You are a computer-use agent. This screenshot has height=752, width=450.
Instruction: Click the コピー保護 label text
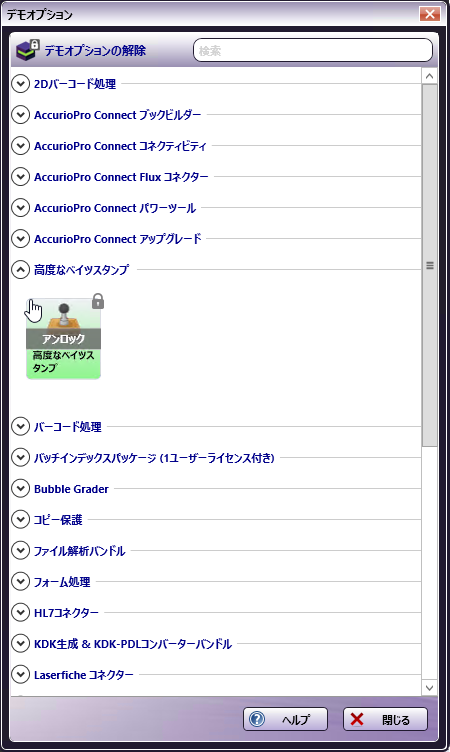click(58, 519)
